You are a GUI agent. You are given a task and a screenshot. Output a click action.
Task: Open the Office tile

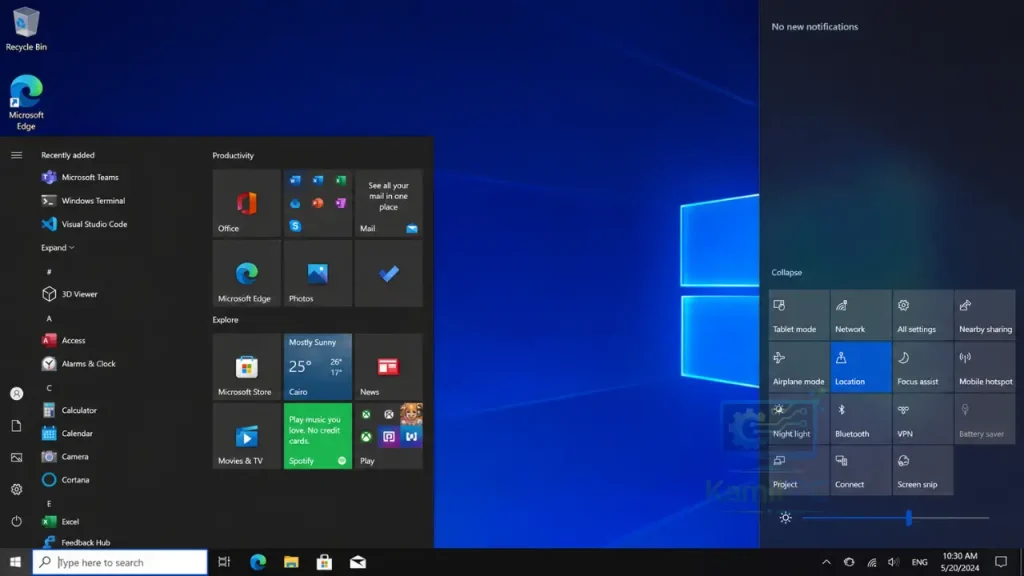246,203
